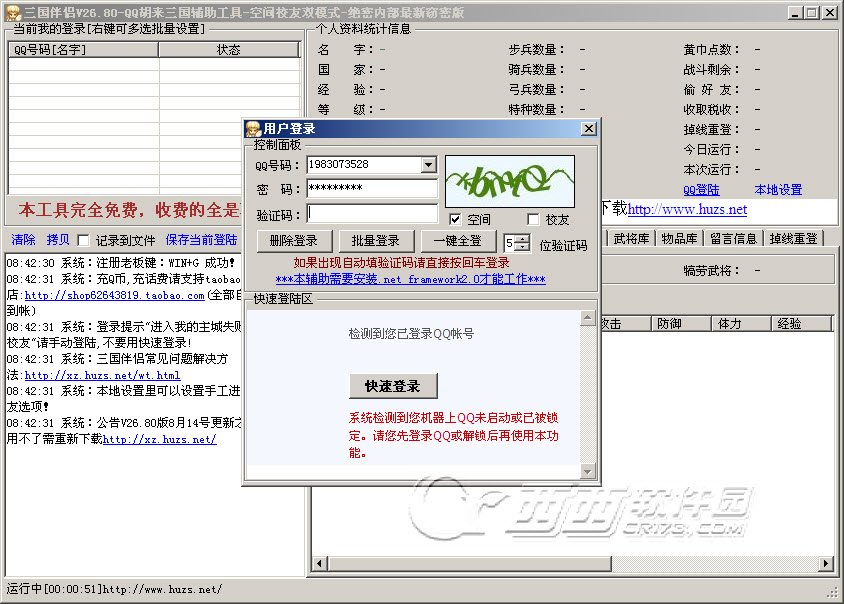Open the .net framework2.0 install link
The height and width of the screenshot is (604, 844).
410,279
